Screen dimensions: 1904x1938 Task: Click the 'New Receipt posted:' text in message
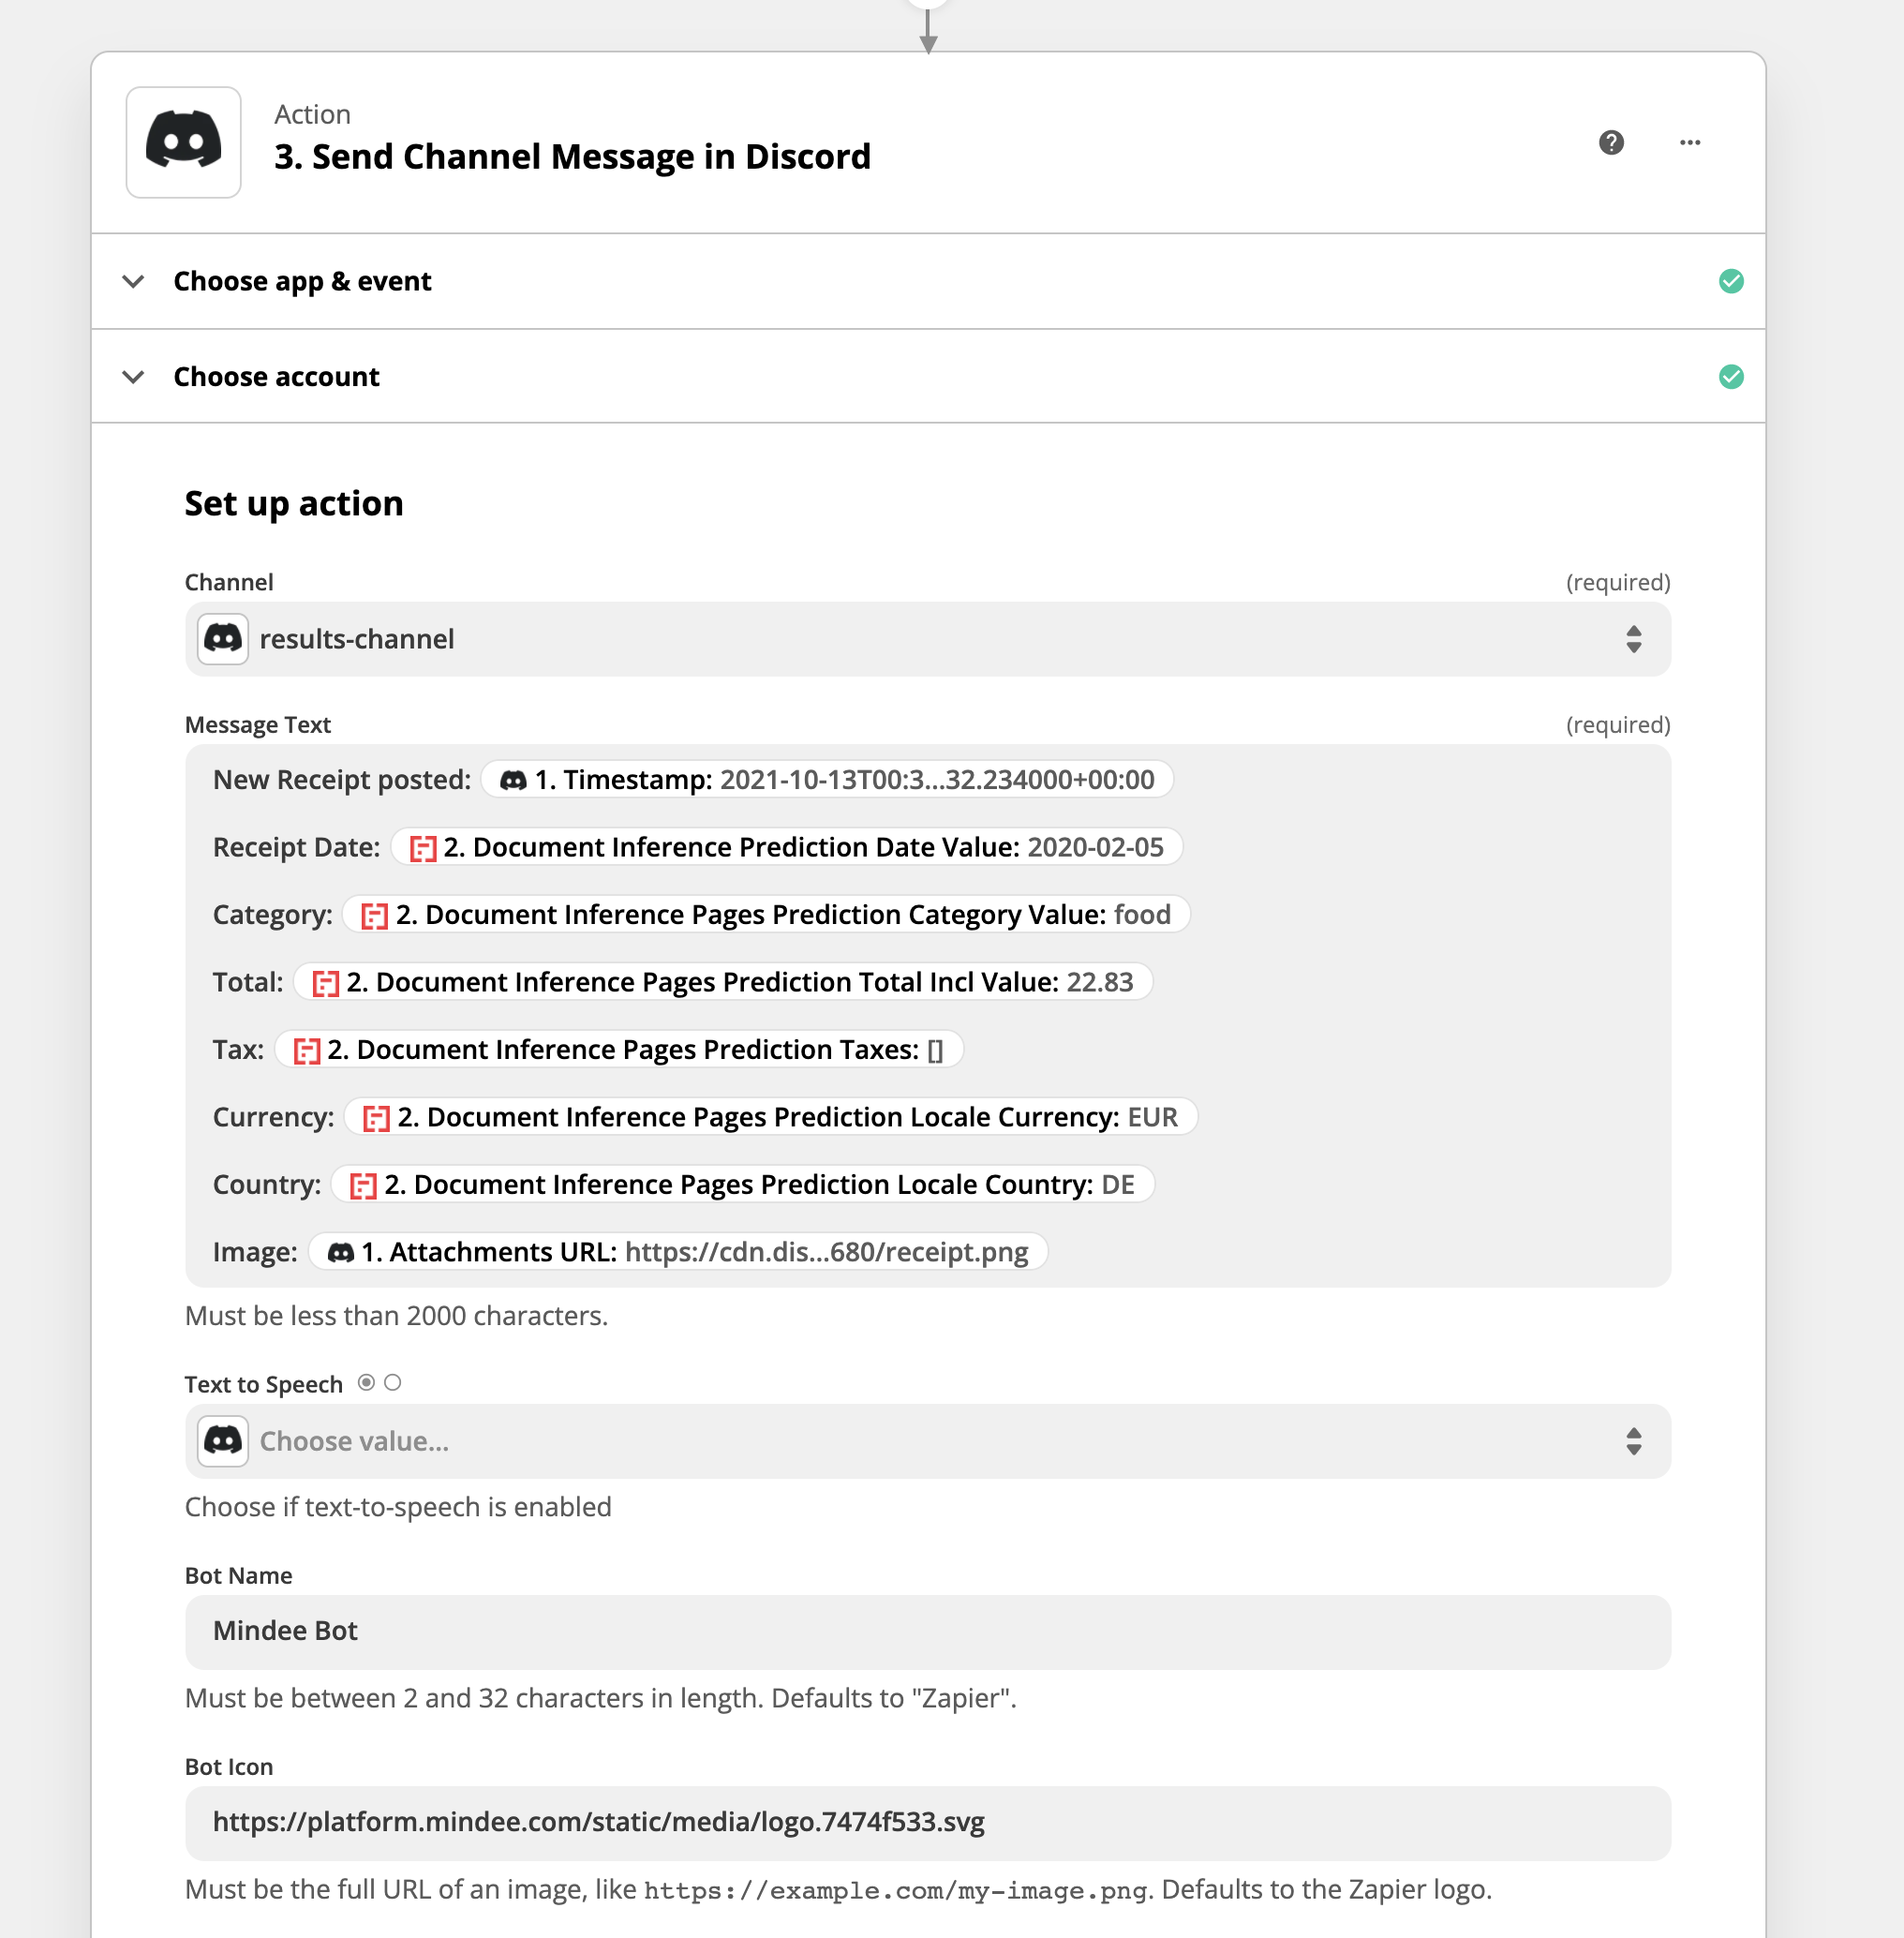(342, 779)
